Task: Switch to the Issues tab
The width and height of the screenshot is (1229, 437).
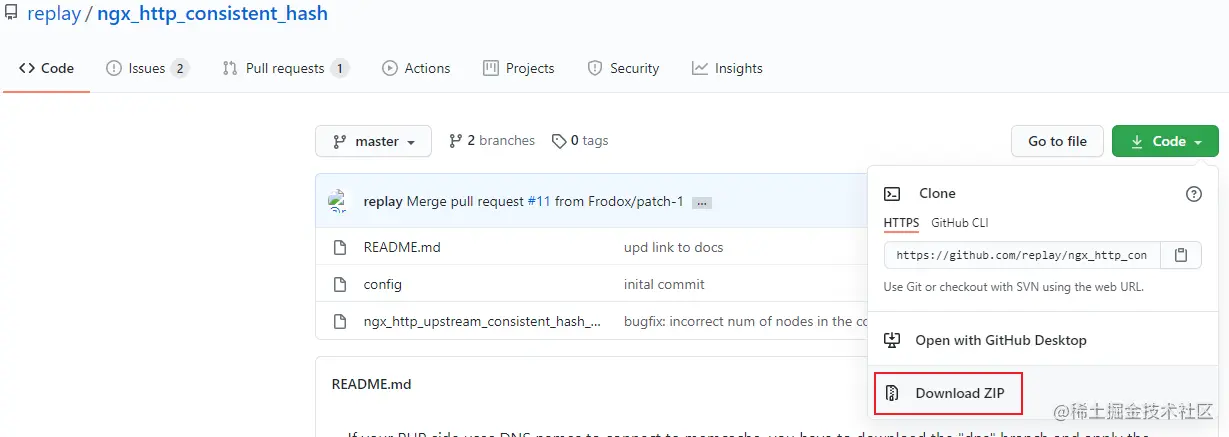Action: point(146,68)
